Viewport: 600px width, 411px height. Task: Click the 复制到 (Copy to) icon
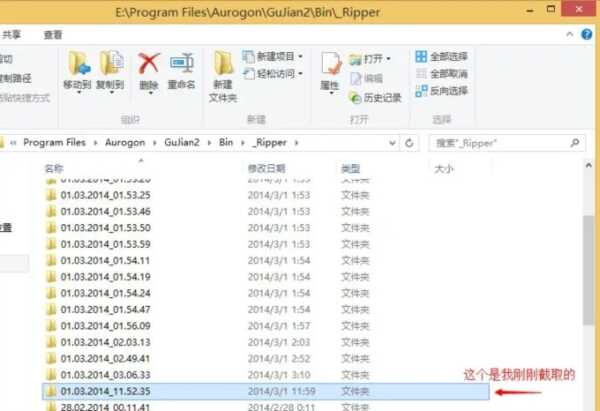[x=110, y=68]
